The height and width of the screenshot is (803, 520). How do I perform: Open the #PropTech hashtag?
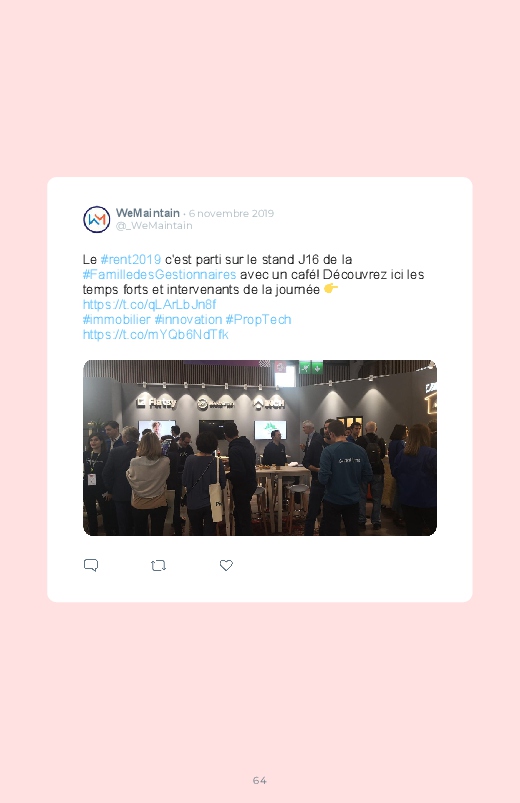(x=258, y=320)
